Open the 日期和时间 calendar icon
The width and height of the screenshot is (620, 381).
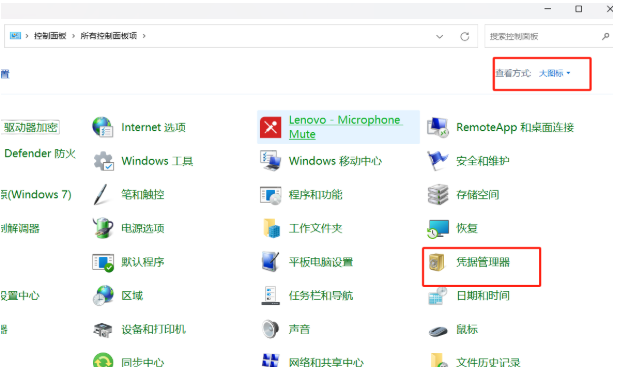tap(438, 296)
